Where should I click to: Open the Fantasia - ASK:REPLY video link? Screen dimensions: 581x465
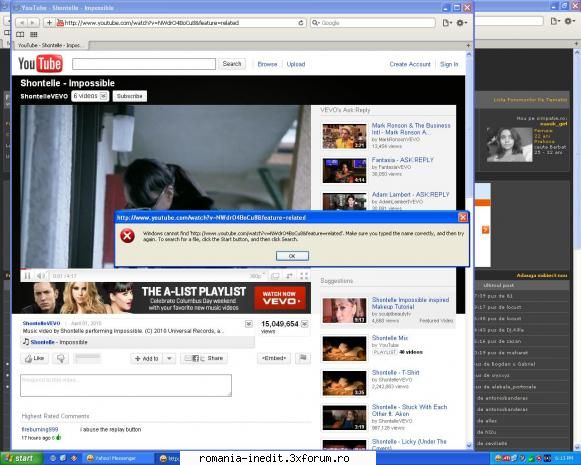402,160
